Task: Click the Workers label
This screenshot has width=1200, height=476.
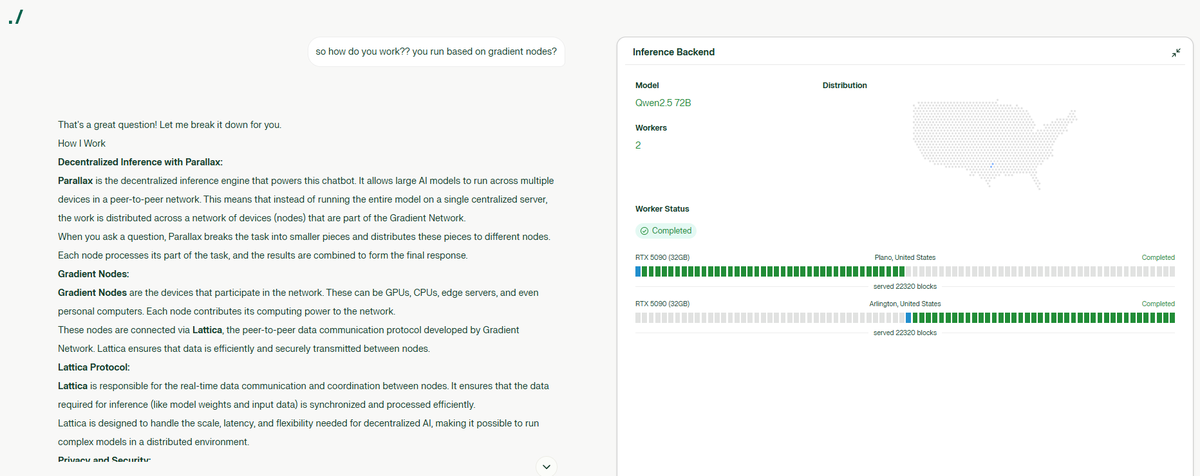Action: pos(651,128)
